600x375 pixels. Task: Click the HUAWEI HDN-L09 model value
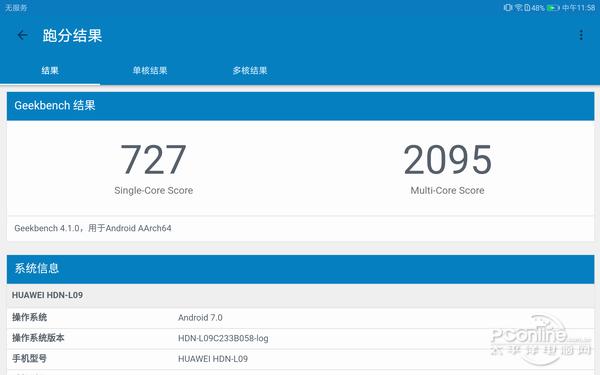pos(213,359)
